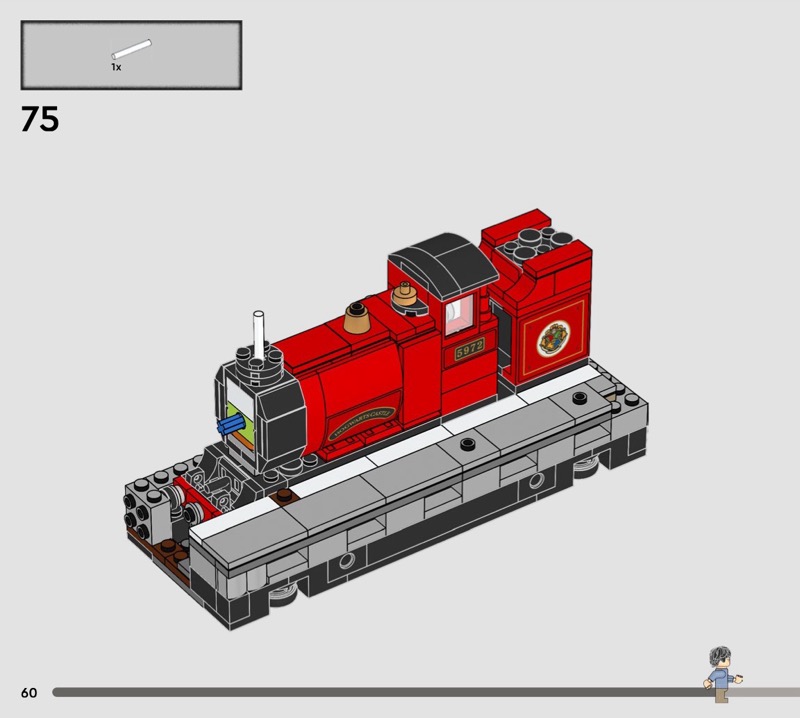800x718 pixels.
Task: Click the gray parts callout box
Action: (131, 55)
